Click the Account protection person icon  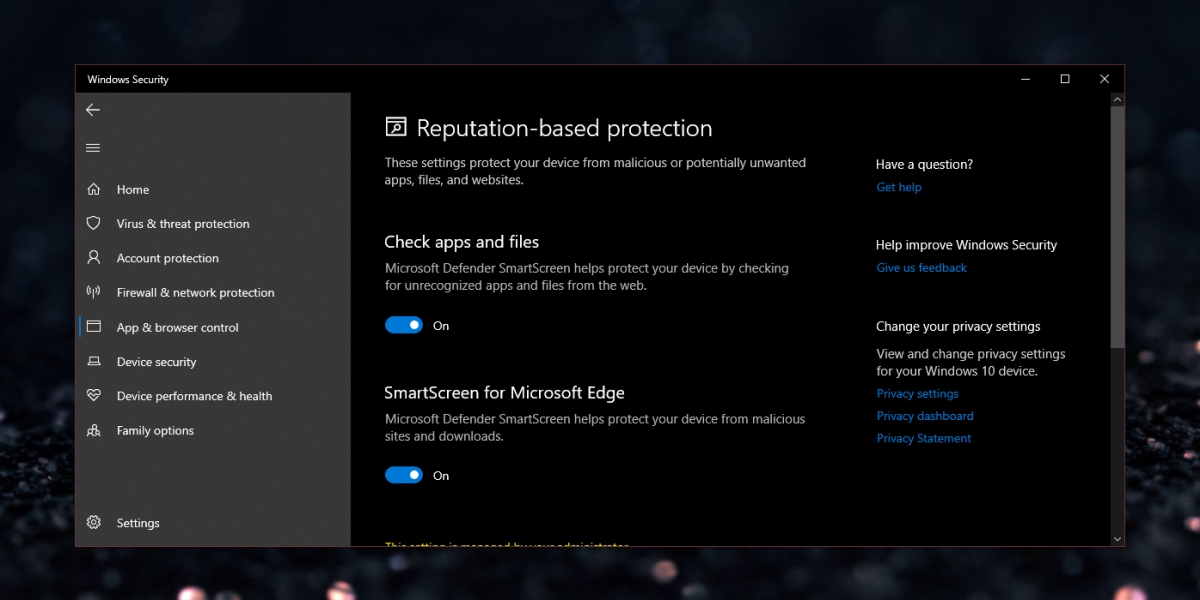point(94,258)
